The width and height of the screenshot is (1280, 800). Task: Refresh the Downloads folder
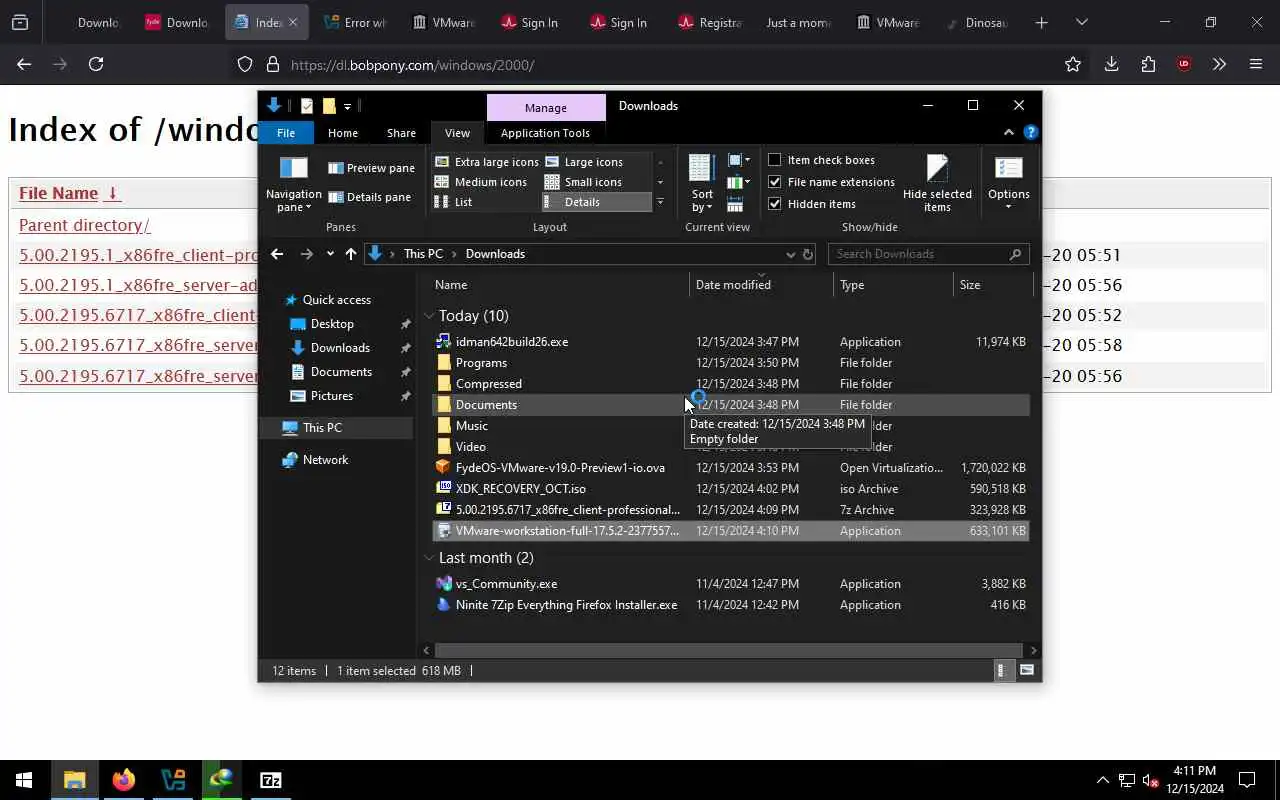coord(808,254)
